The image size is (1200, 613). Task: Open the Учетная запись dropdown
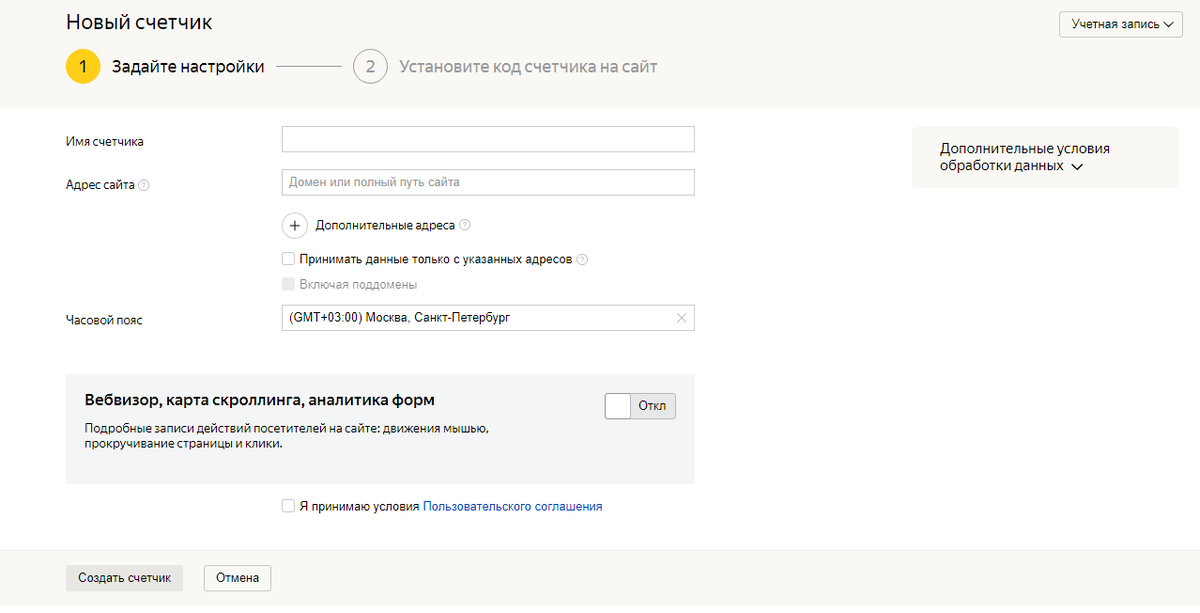pyautogui.click(x=1121, y=24)
